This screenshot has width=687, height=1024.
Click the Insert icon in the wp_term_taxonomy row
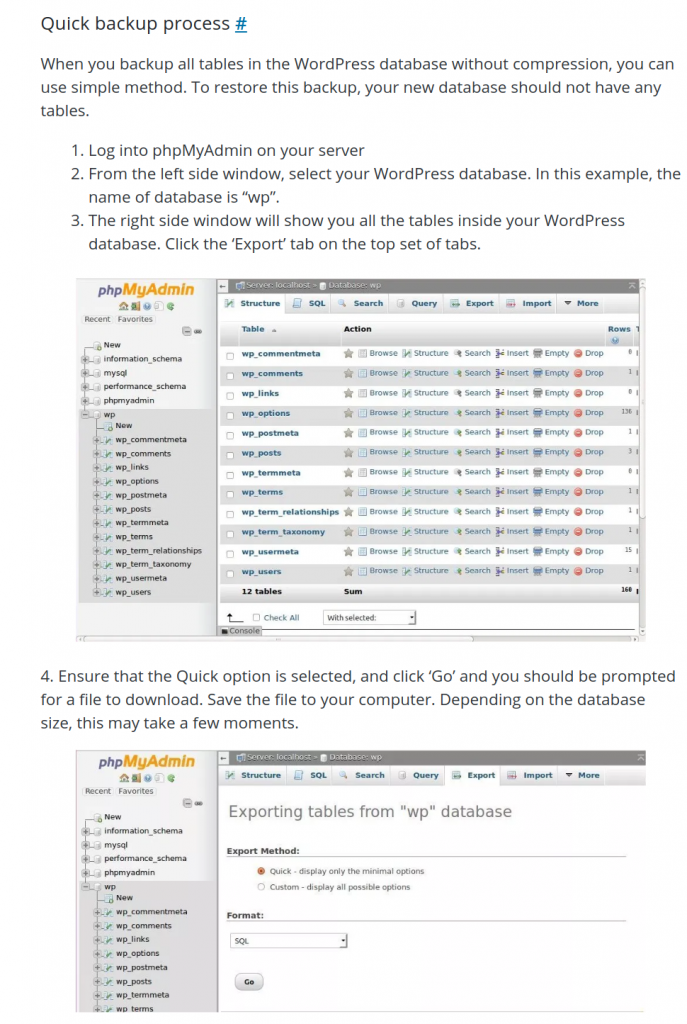tap(500, 532)
